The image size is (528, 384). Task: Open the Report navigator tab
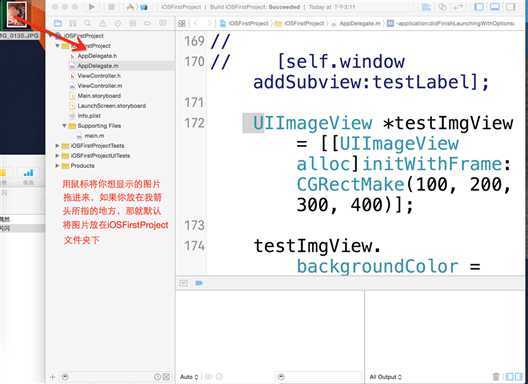[163, 23]
